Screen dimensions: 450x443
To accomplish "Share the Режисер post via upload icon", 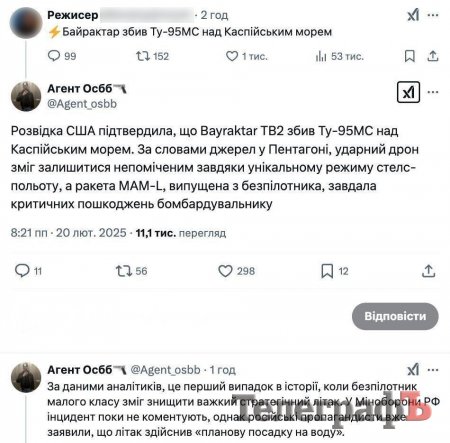I will click(x=432, y=56).
